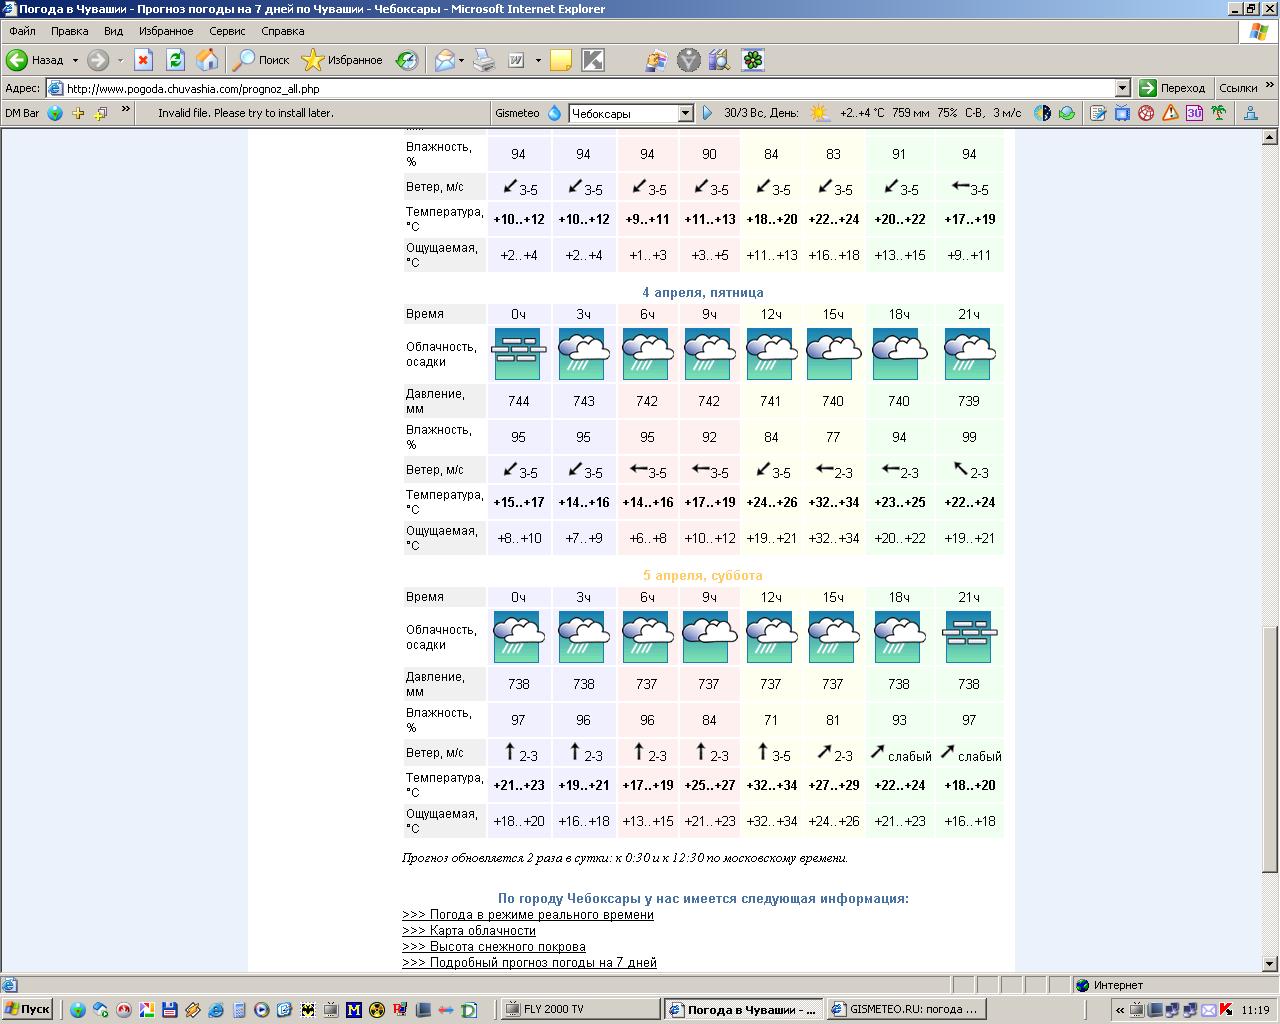Expand the system tray hidden icons chevron
Viewport: 1280px width, 1024px height.
pos(1120,1009)
